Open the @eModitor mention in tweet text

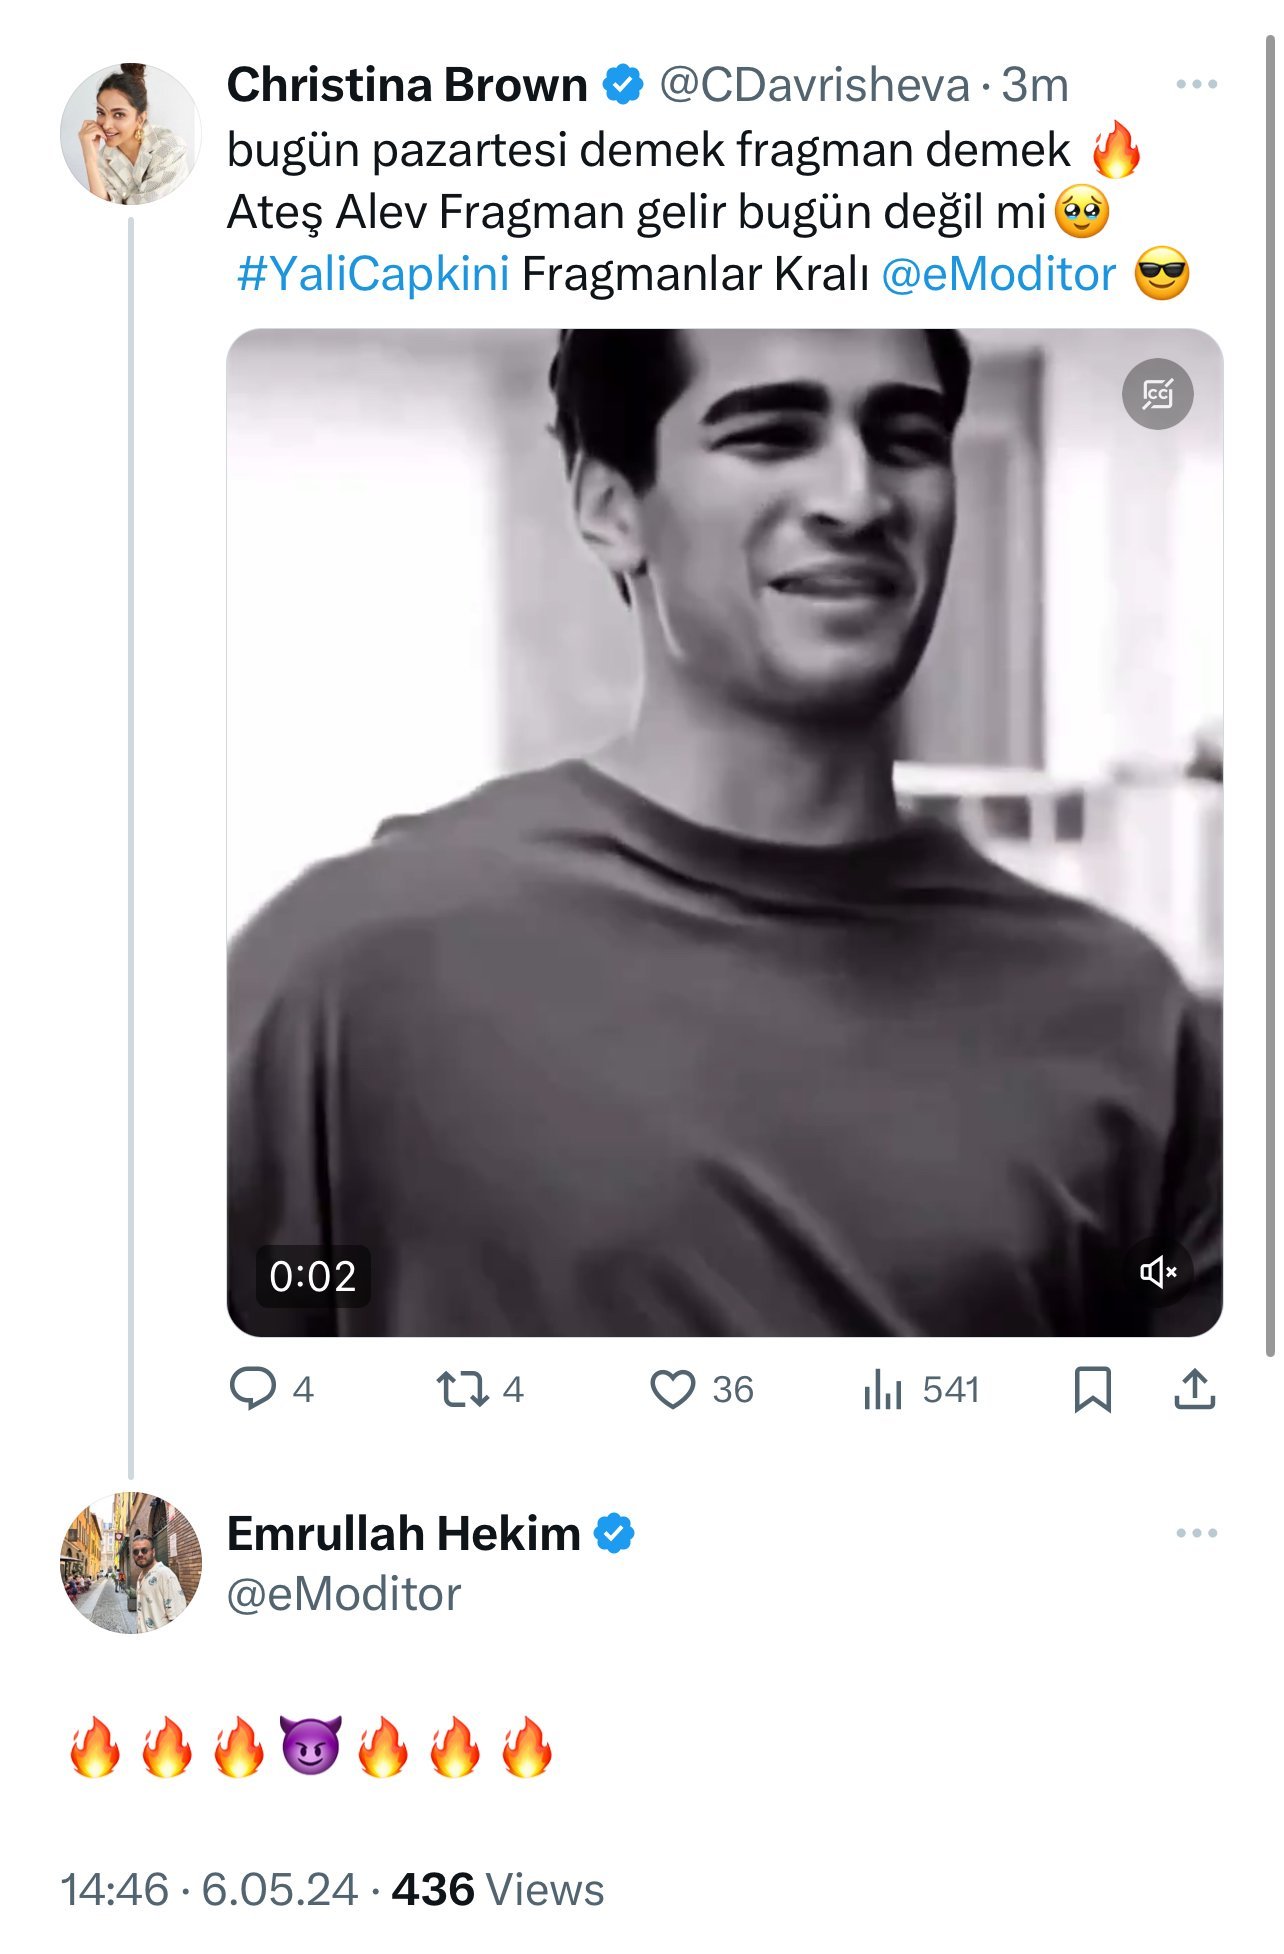point(998,274)
